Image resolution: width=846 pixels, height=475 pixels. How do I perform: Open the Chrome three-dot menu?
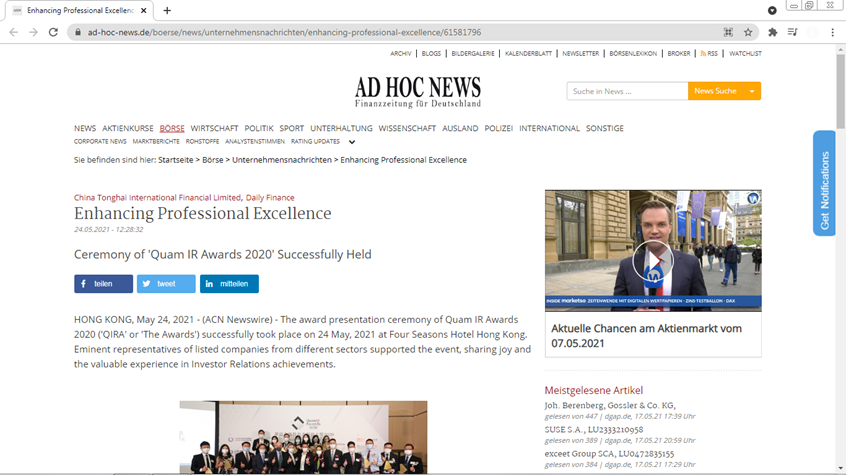[x=833, y=32]
